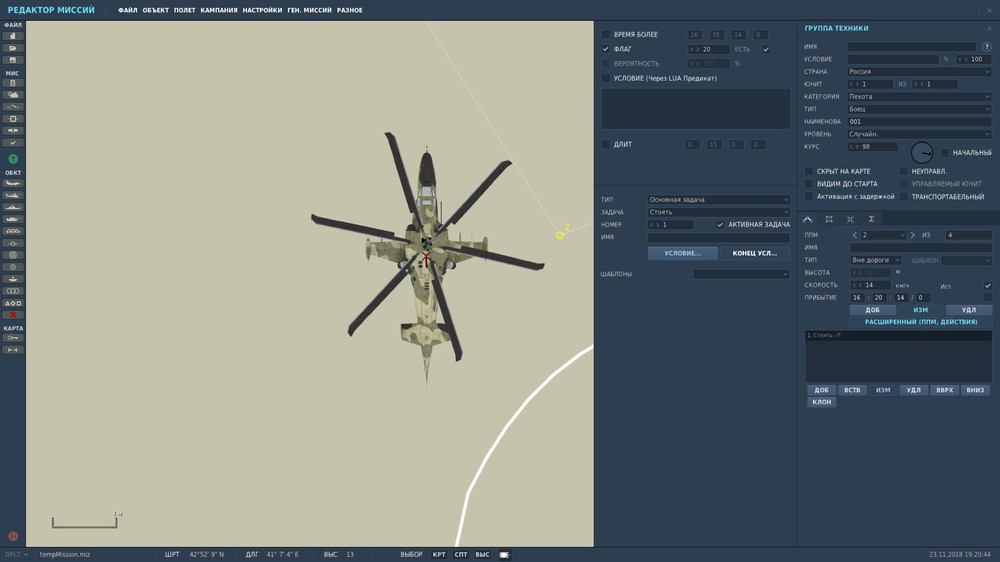Open the ЗАДАЧА dropdown showing Стоять
Screen dimensions: 1000x562
[x=719, y=212]
